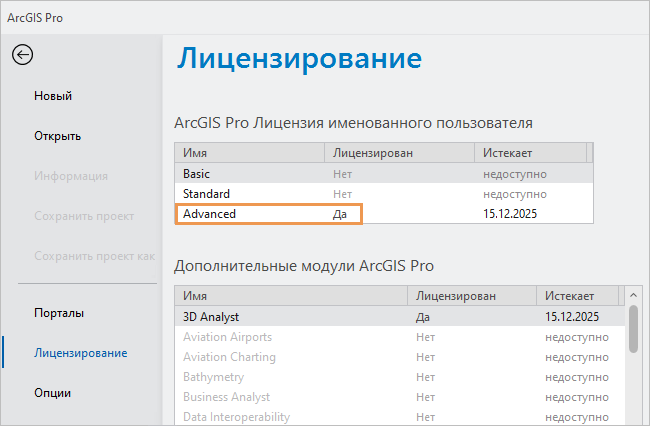
Task: Select the Bathymetry extension row
Action: coord(400,377)
